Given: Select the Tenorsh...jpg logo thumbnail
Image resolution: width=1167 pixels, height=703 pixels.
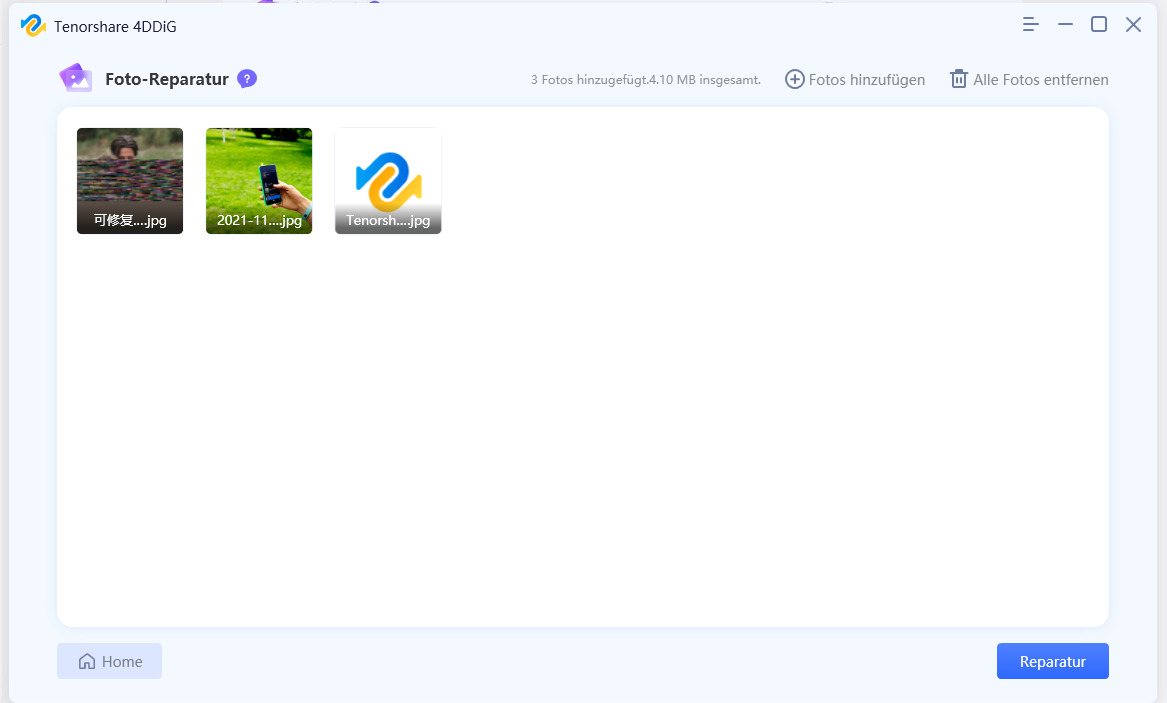Looking at the screenshot, I should tap(388, 181).
